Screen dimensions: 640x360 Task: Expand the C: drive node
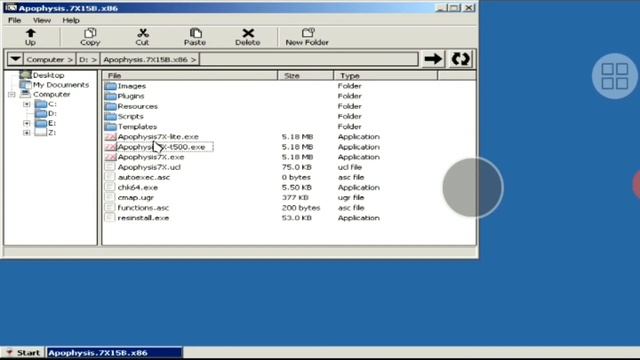pyautogui.click(x=27, y=104)
